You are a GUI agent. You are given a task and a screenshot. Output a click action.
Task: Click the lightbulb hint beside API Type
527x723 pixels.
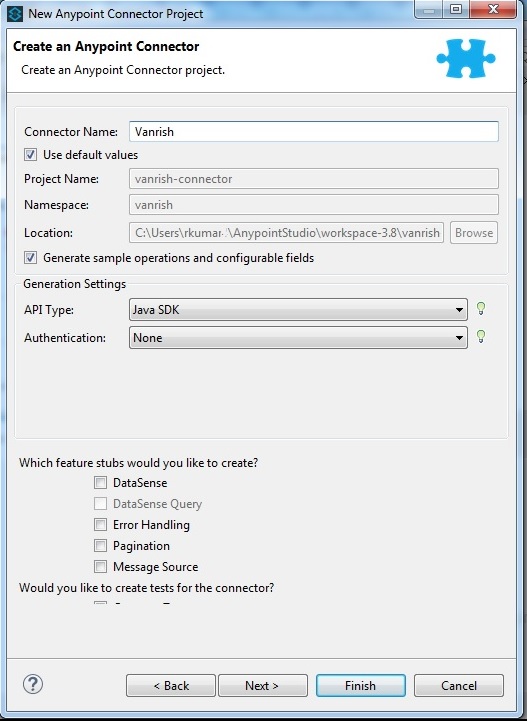[x=481, y=308]
